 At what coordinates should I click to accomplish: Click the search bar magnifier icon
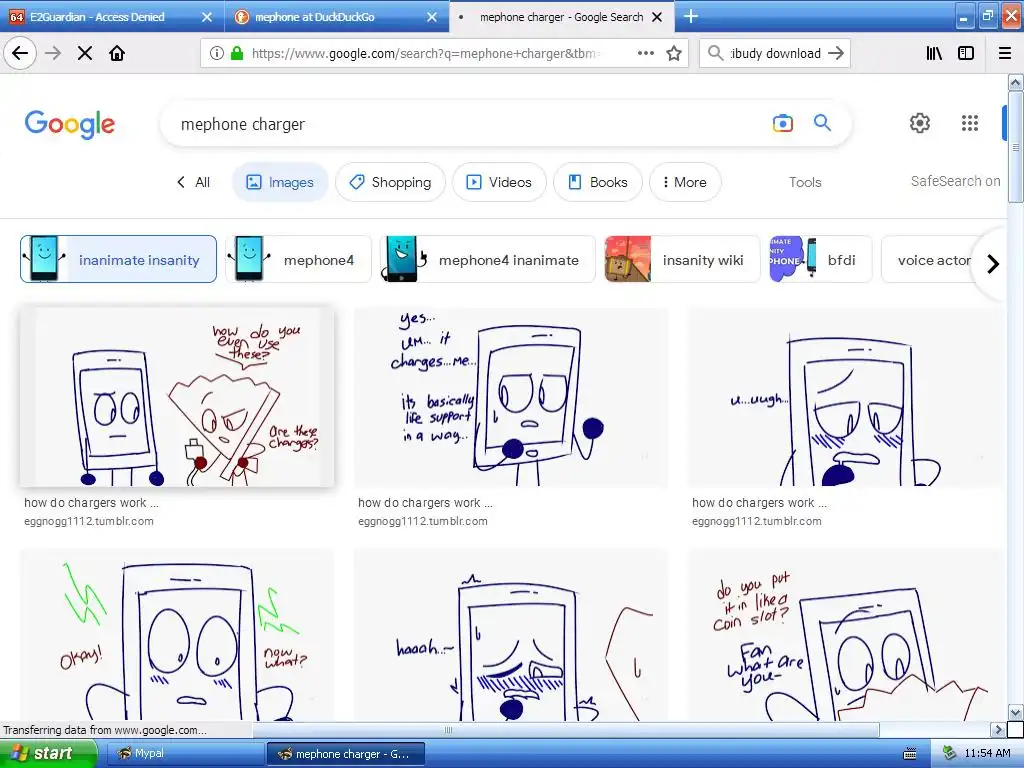716,53
